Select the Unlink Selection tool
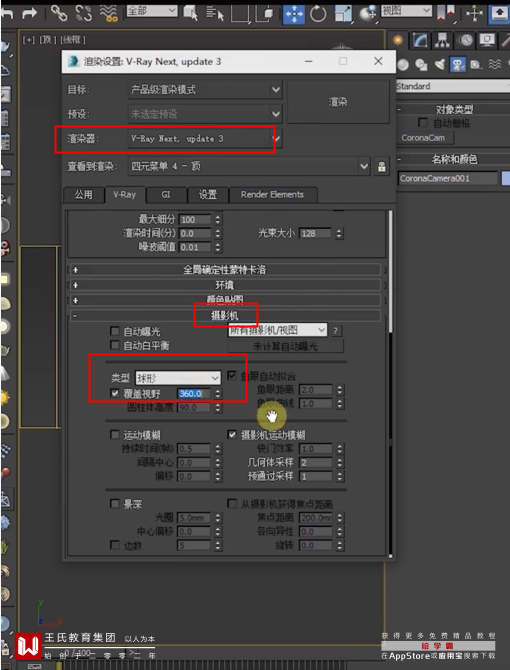 coord(83,13)
